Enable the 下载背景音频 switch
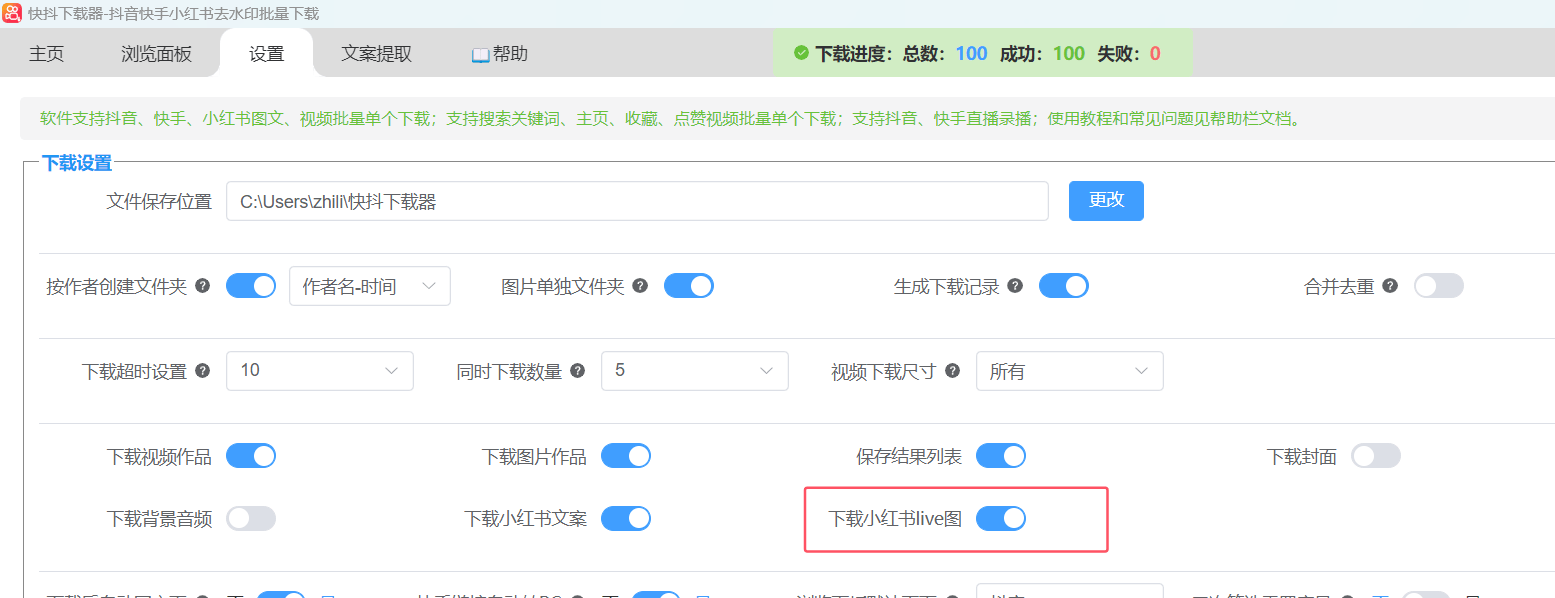Screen dimensions: 1555x598 tap(251, 518)
